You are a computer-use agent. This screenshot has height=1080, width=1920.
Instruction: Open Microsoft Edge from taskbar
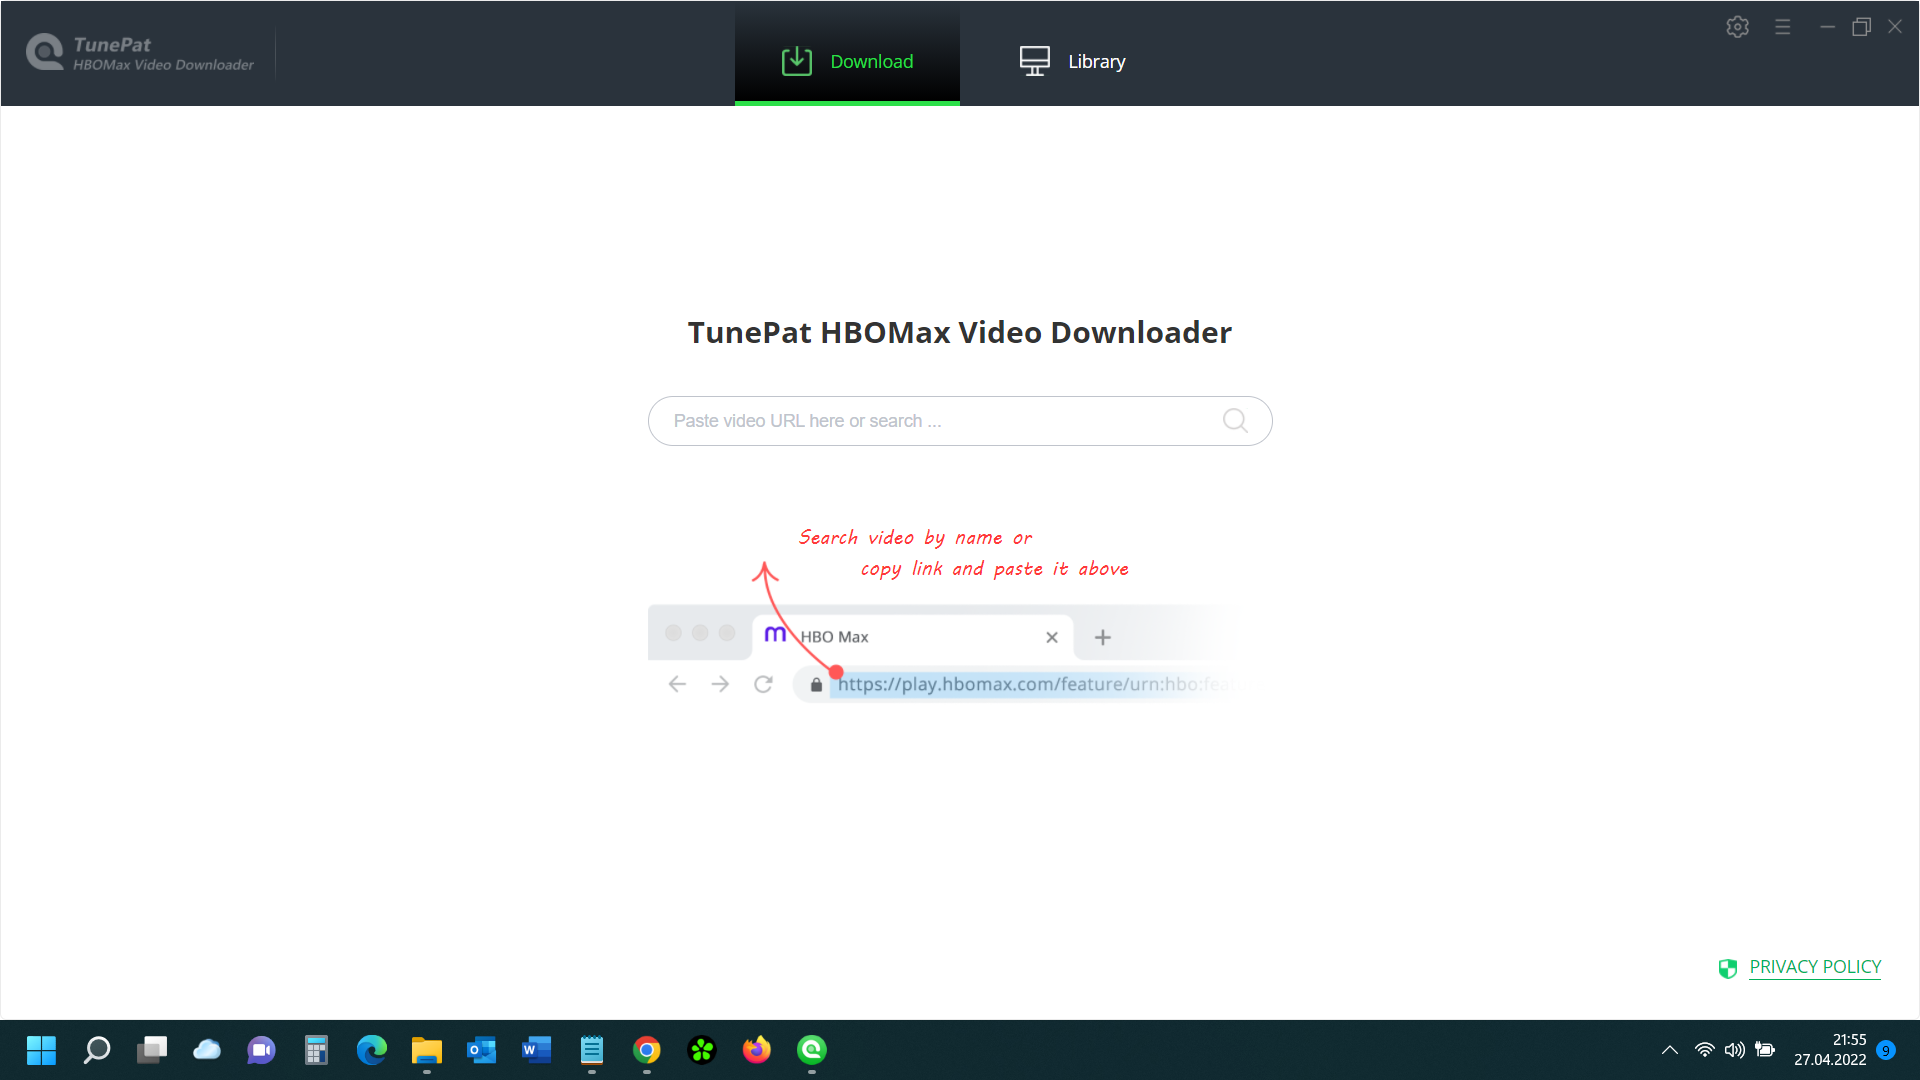(372, 1050)
